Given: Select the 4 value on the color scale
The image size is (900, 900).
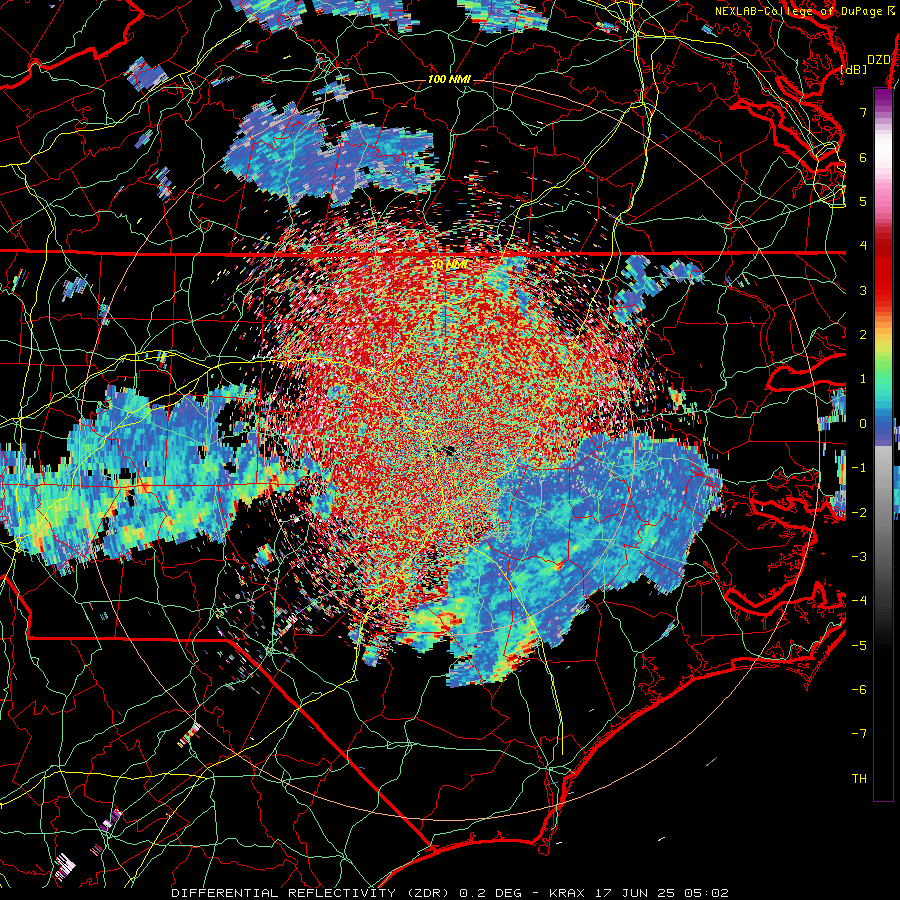Looking at the screenshot, I should pyautogui.click(x=863, y=246).
